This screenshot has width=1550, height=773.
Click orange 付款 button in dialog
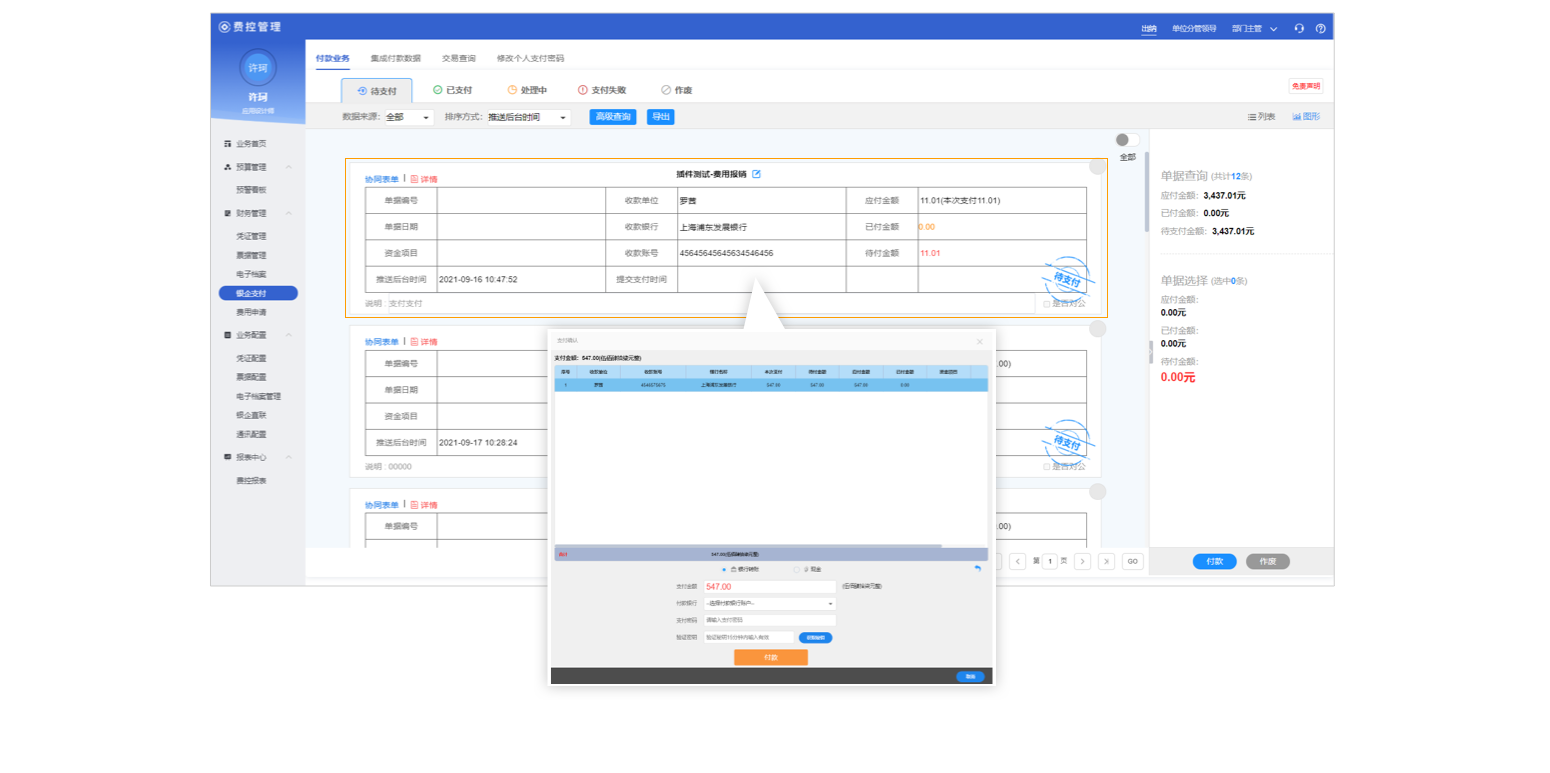[770, 657]
